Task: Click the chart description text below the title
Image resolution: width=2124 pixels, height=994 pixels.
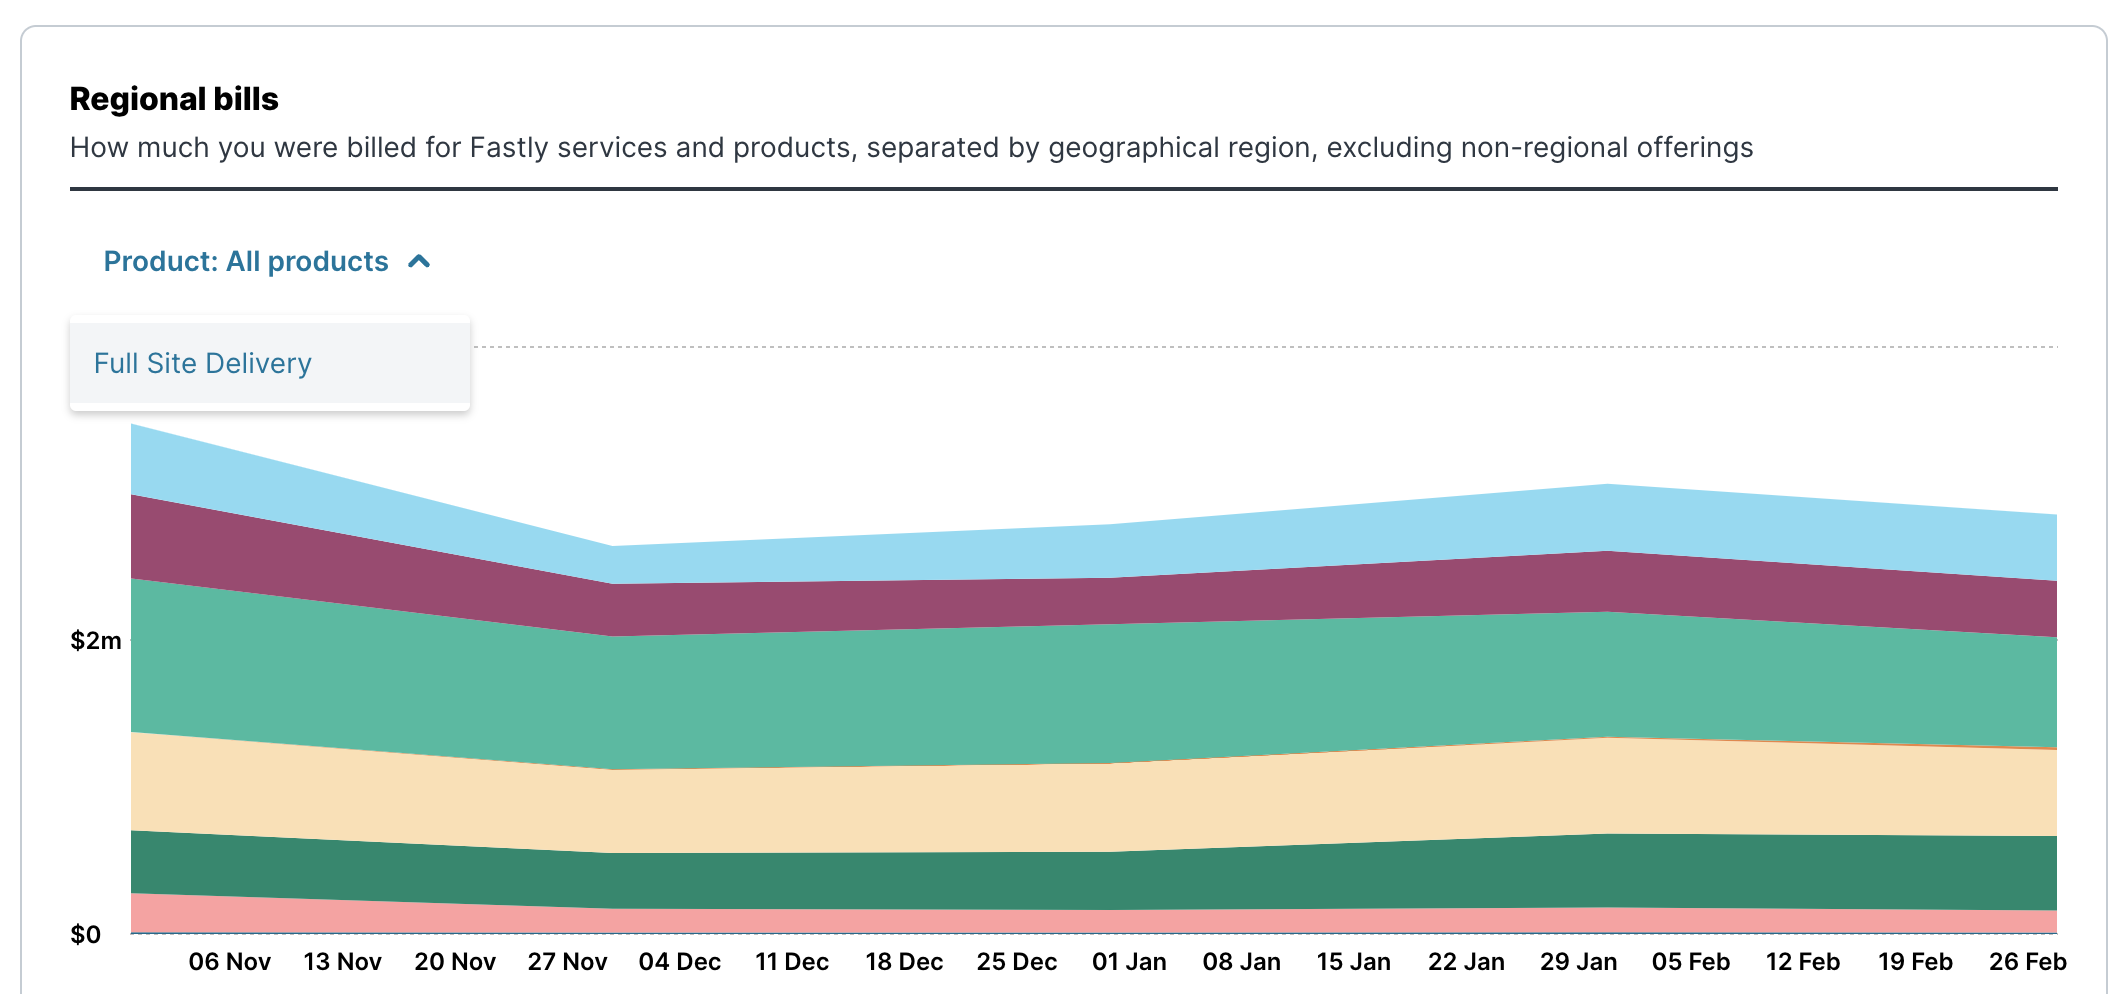Action: pyautogui.click(x=910, y=147)
